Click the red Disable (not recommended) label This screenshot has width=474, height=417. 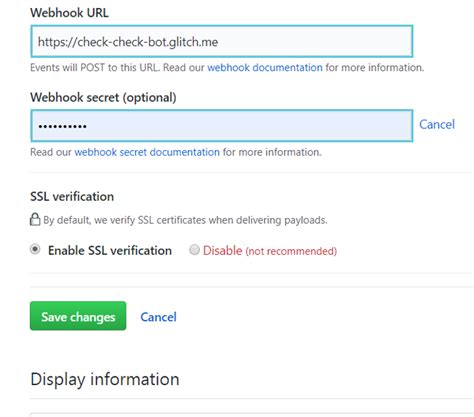tap(270, 250)
